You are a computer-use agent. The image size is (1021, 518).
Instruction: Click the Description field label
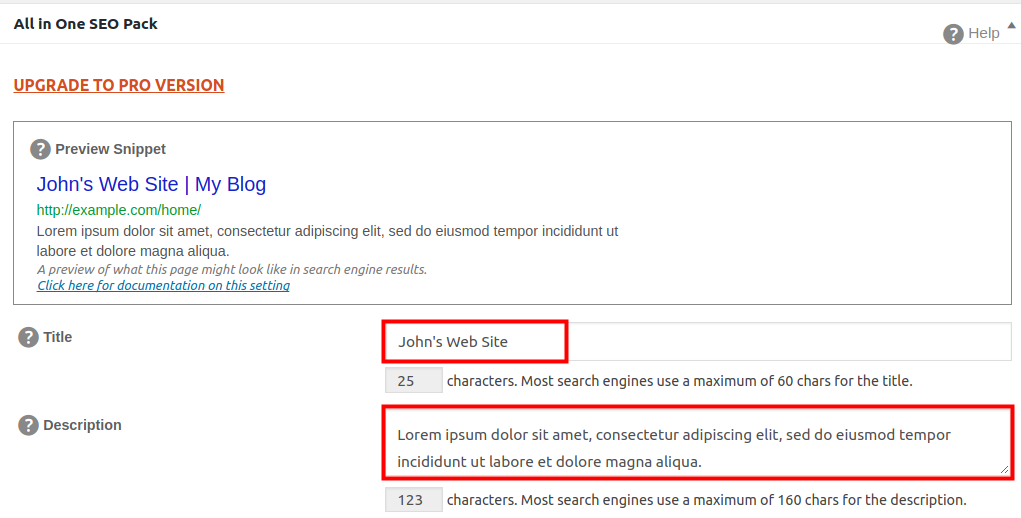(x=82, y=425)
